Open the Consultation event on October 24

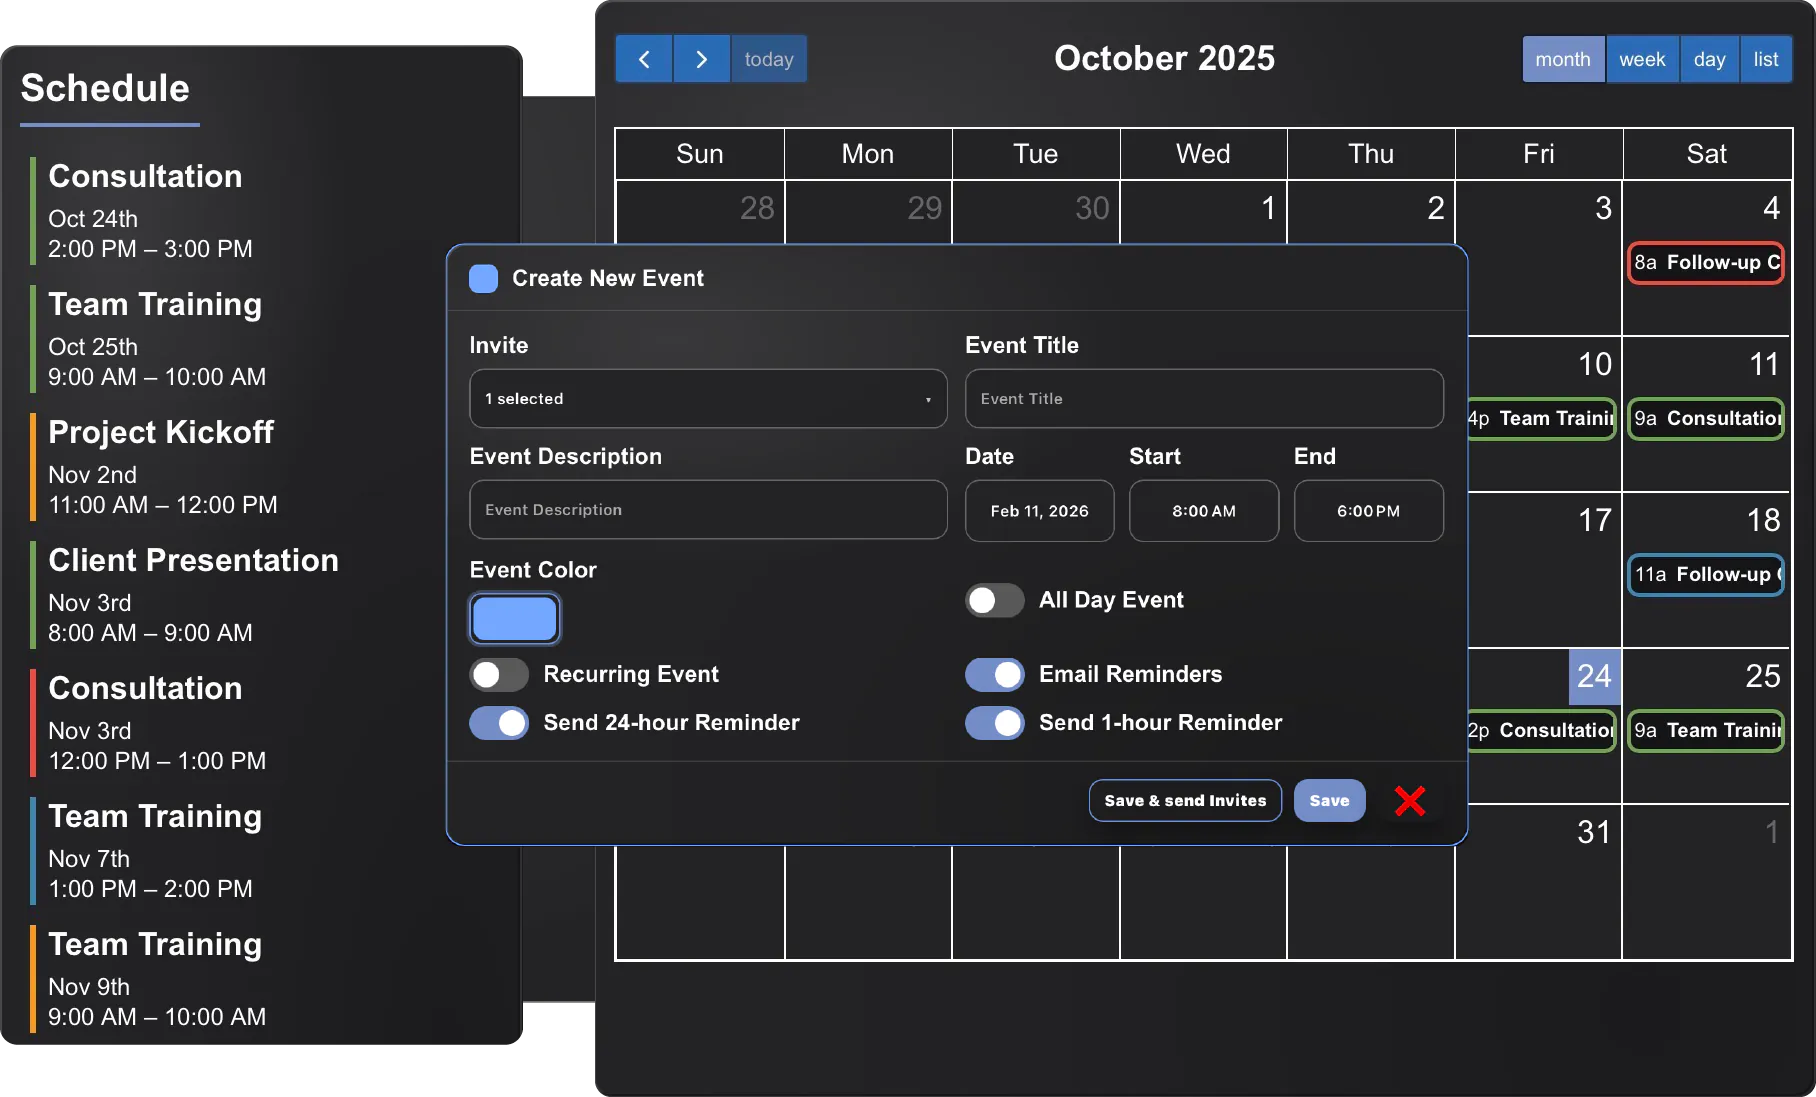click(1540, 731)
